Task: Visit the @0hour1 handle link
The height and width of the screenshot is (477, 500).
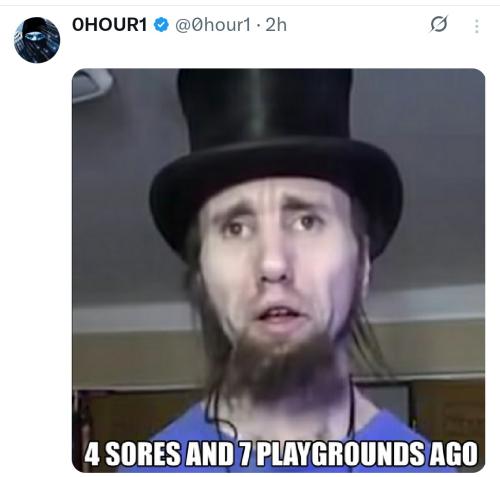Action: click(x=213, y=25)
